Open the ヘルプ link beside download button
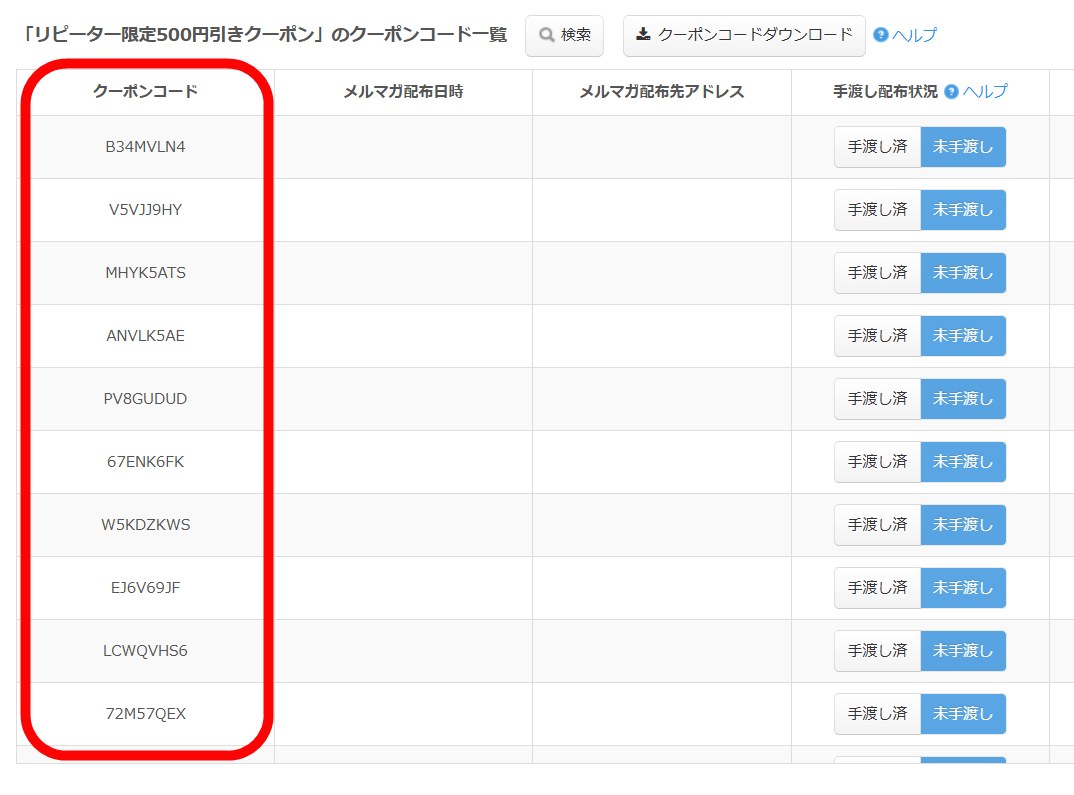The height and width of the screenshot is (795, 1074). [x=914, y=35]
